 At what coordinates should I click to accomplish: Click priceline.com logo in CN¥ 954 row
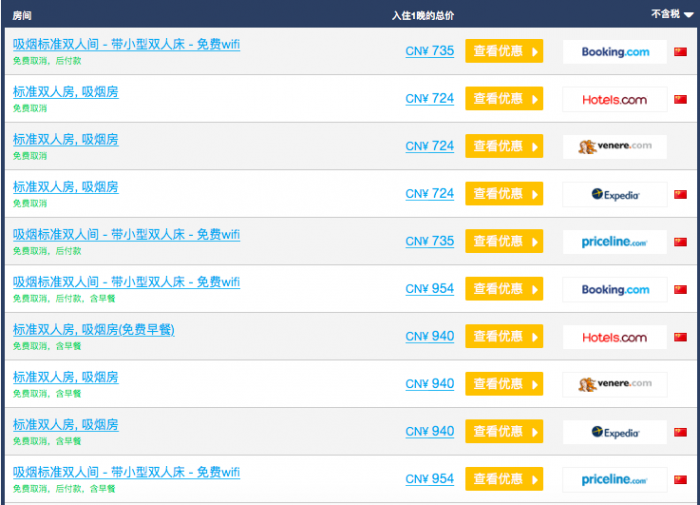pyautogui.click(x=615, y=480)
